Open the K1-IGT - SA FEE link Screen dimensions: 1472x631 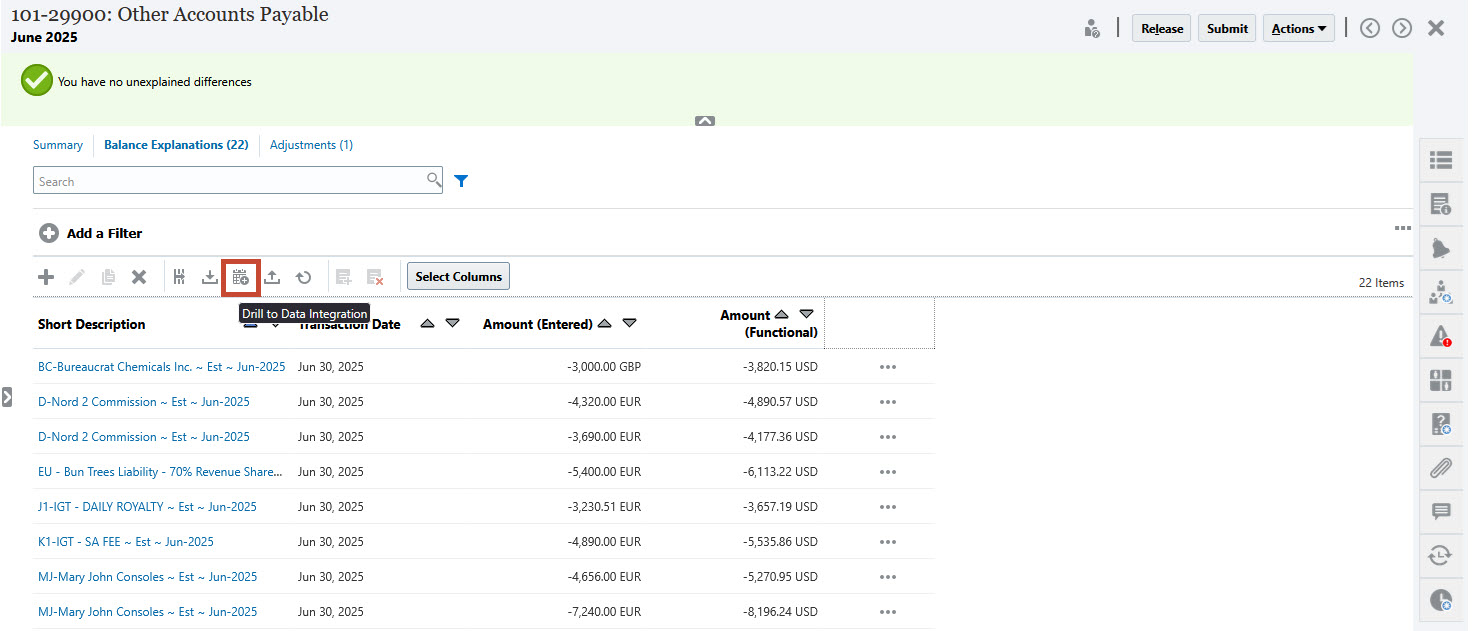126,542
